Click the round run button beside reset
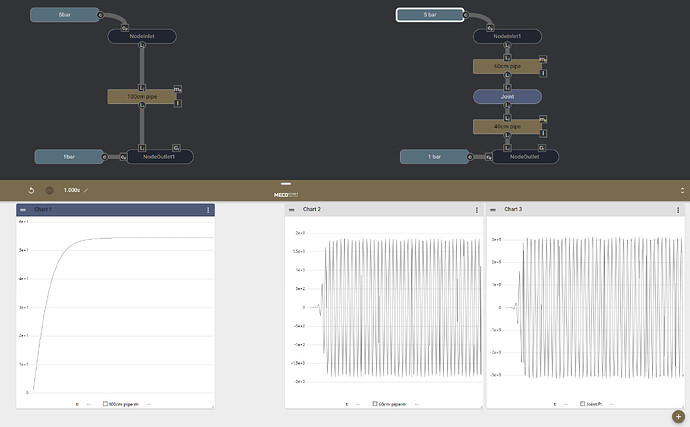690x427 pixels. [x=49, y=190]
